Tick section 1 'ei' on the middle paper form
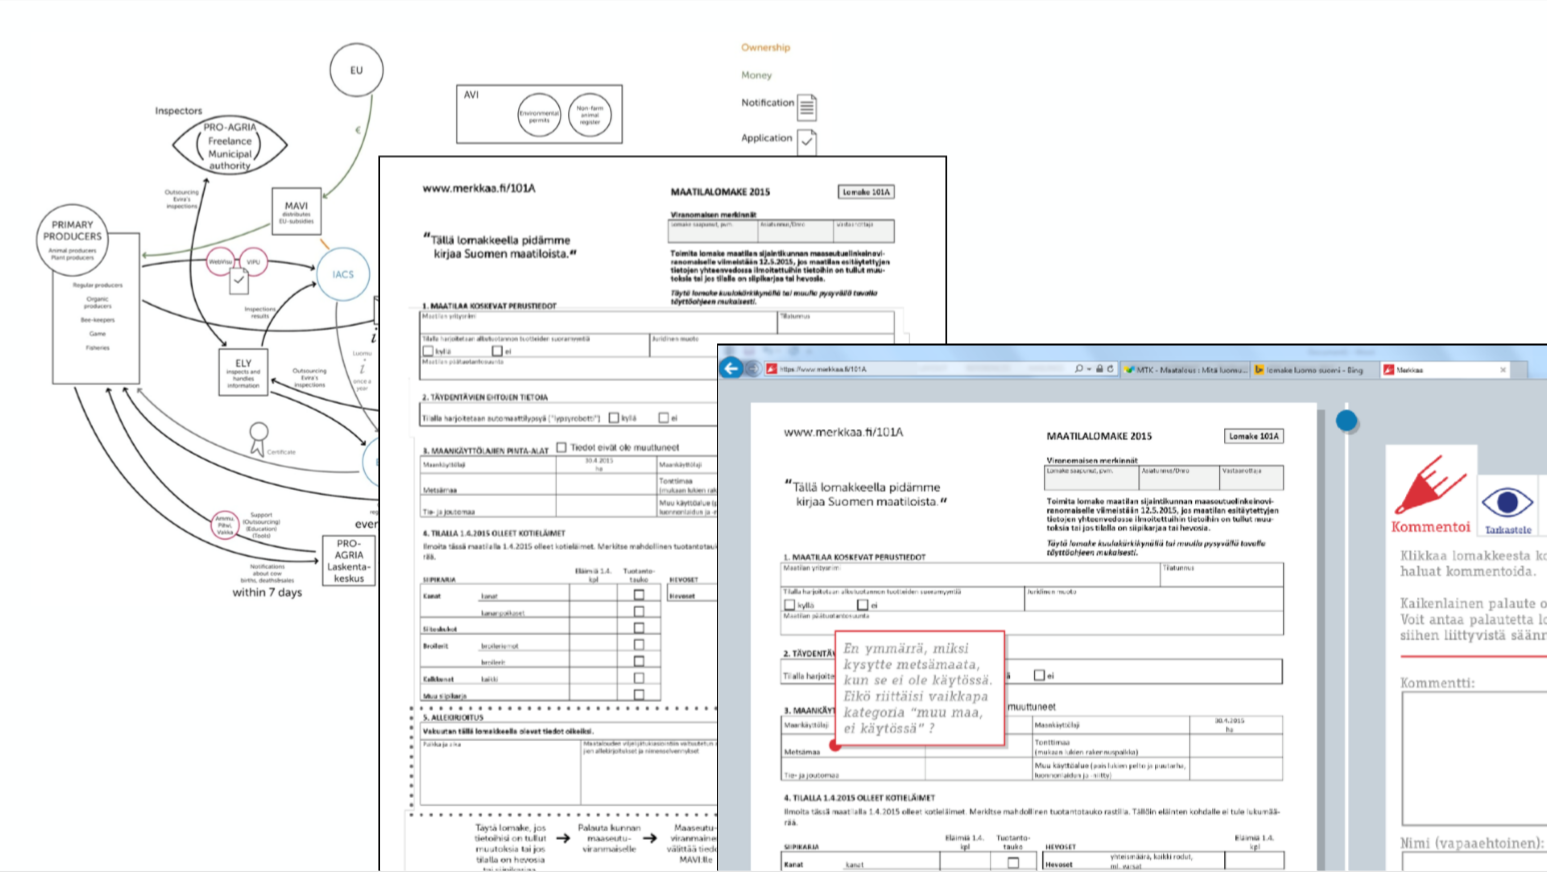Viewport: 1547px width, 872px height. 497,351
